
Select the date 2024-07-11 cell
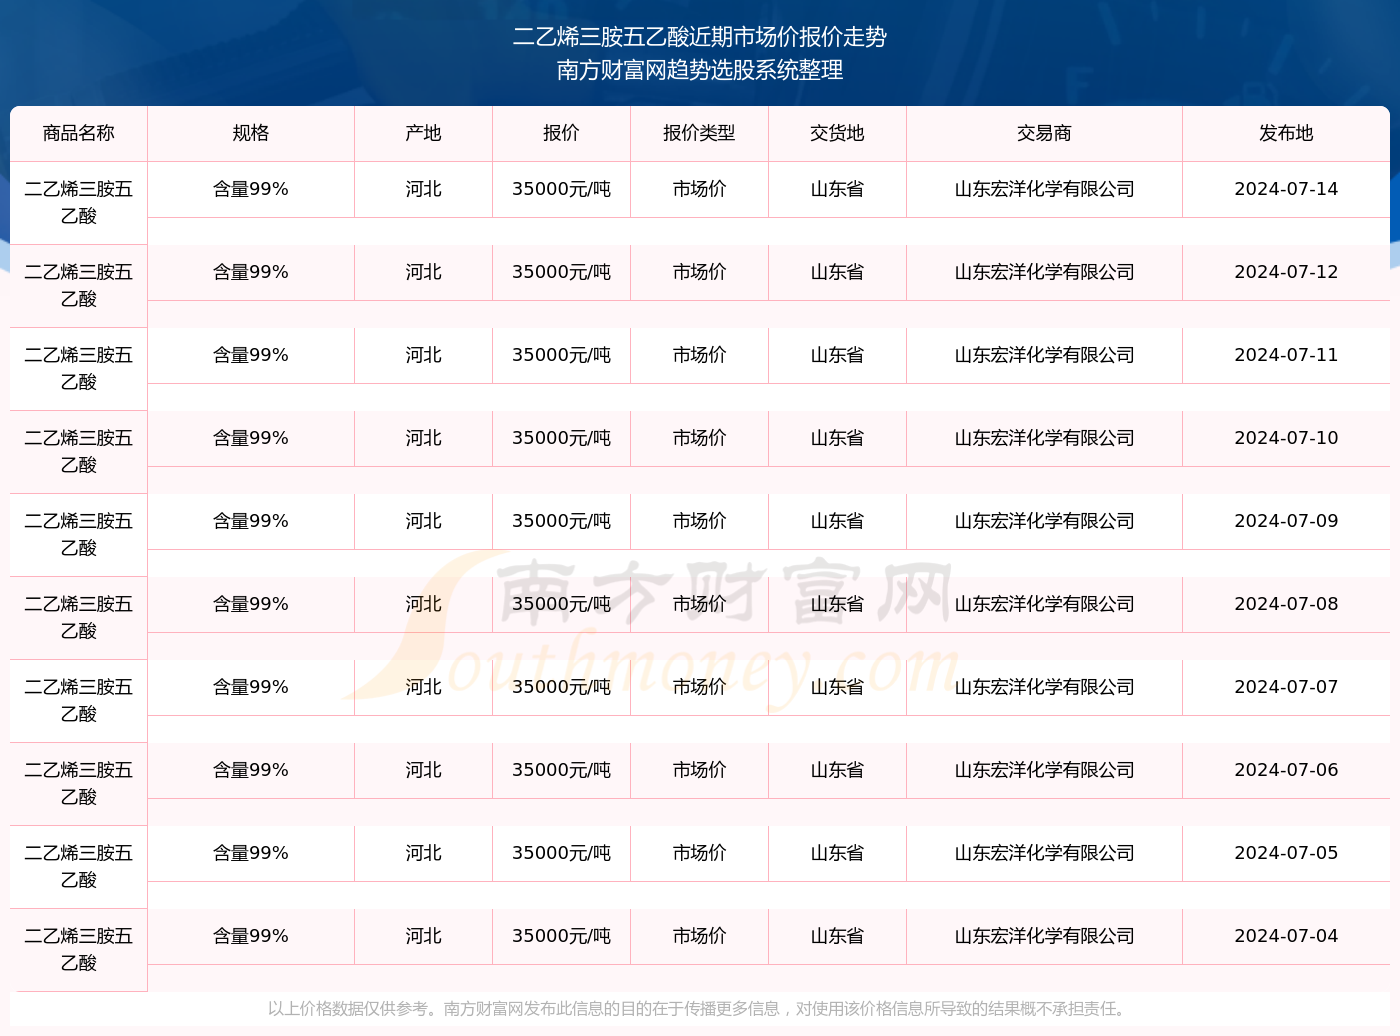click(1287, 355)
